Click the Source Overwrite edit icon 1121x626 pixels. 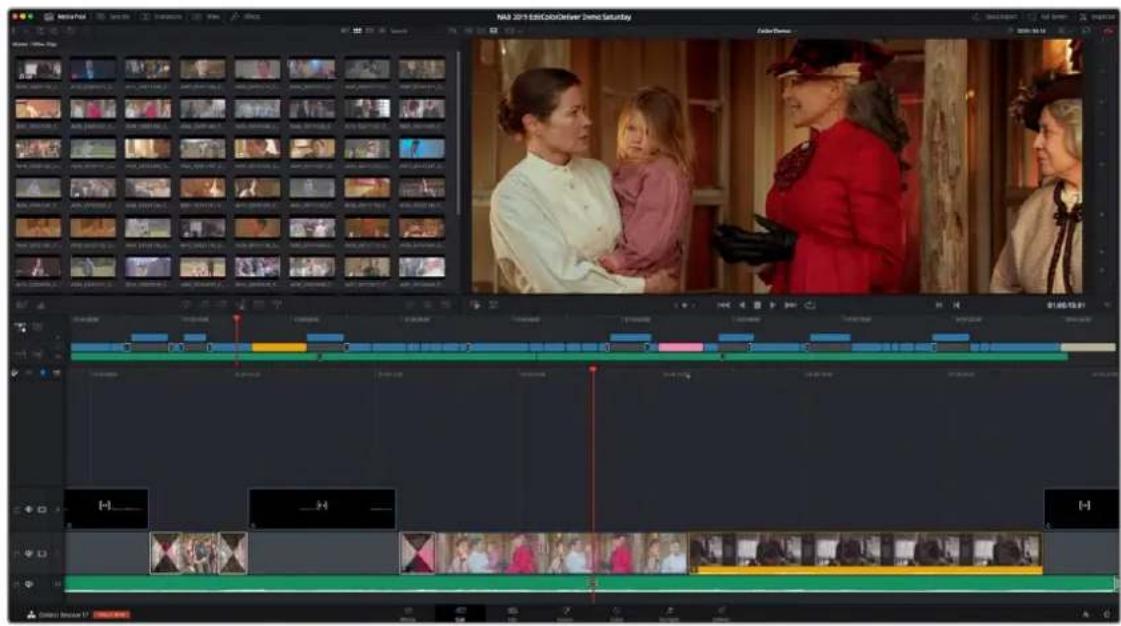point(277,304)
